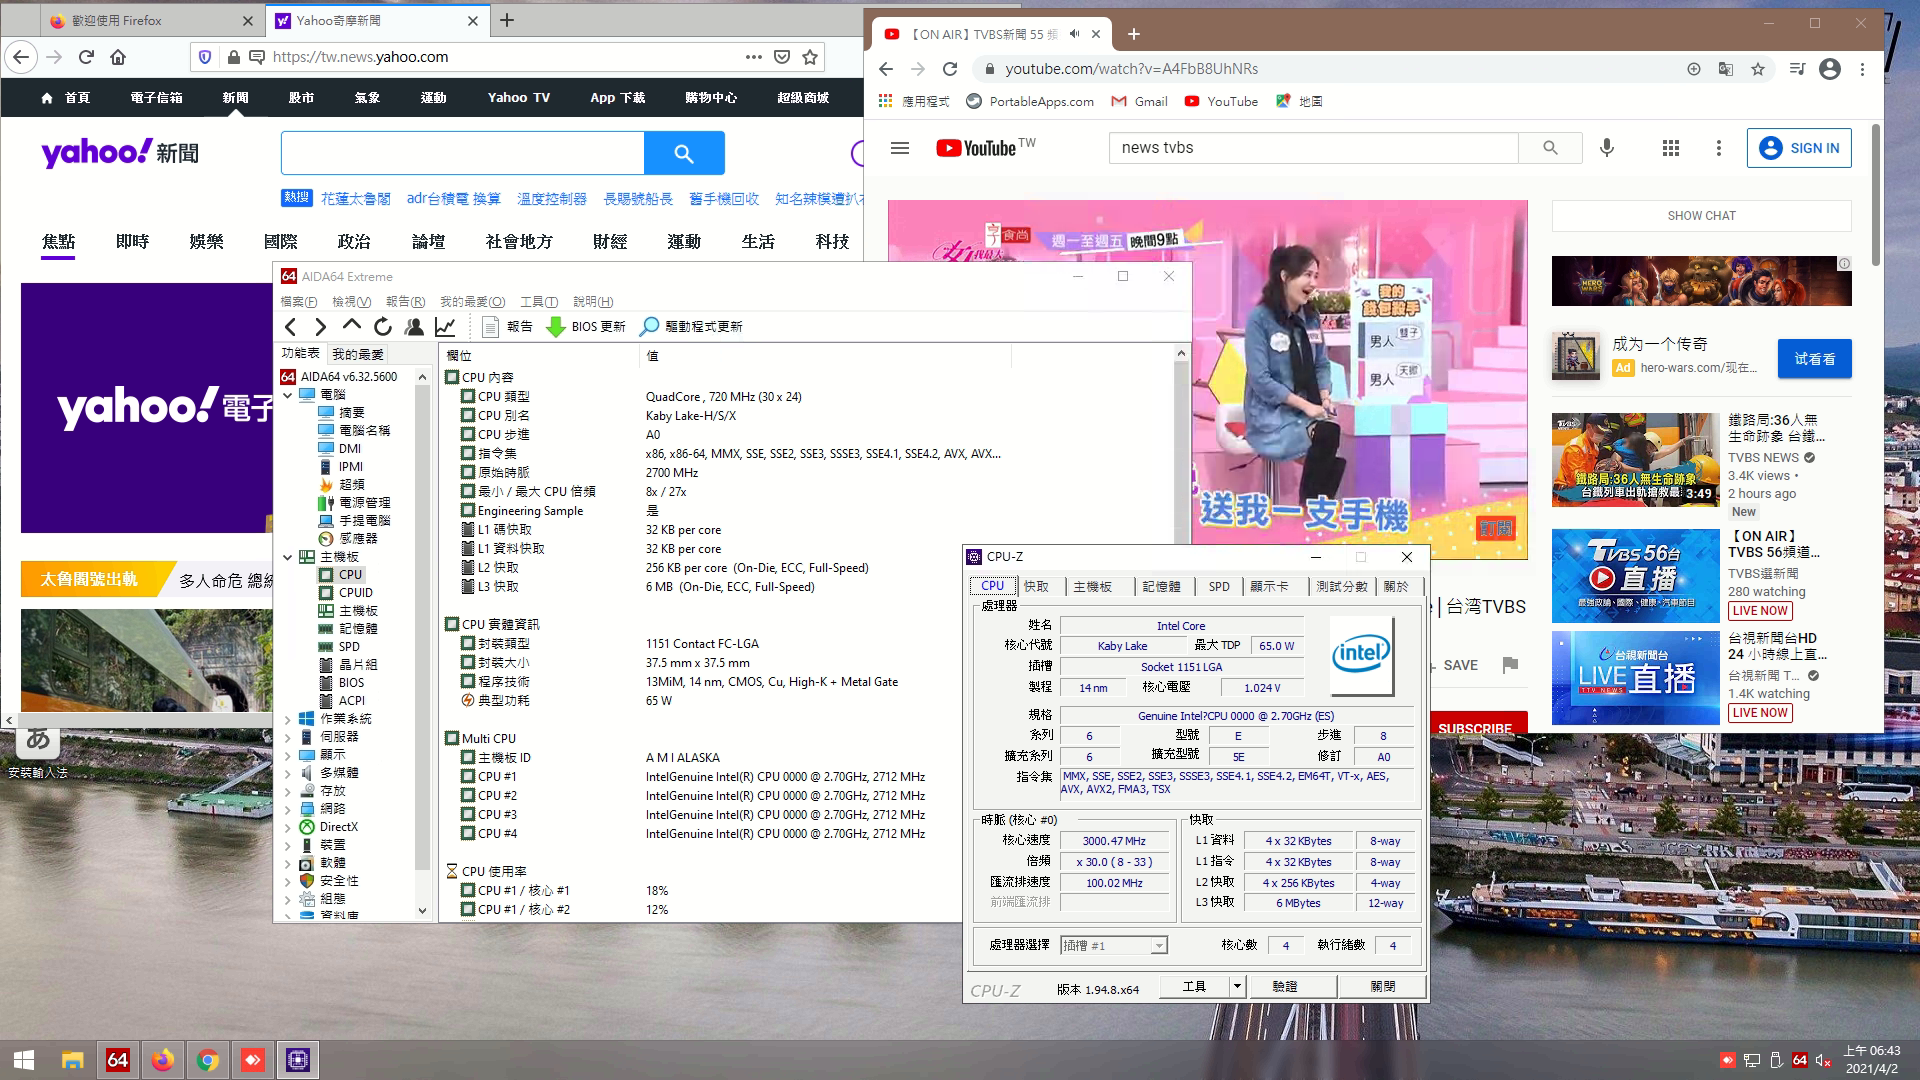This screenshot has width=1920, height=1080.
Task: Click Firefox home icon
Action: 118,57
